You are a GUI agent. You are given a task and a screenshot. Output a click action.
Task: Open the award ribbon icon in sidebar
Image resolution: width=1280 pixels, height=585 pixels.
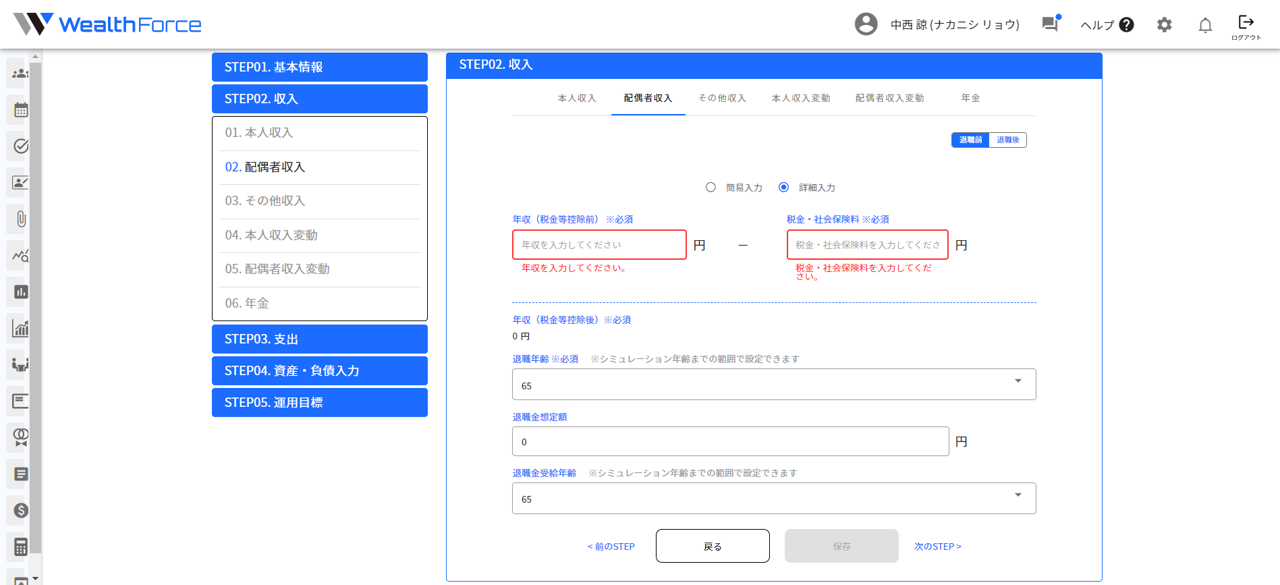coord(19,437)
